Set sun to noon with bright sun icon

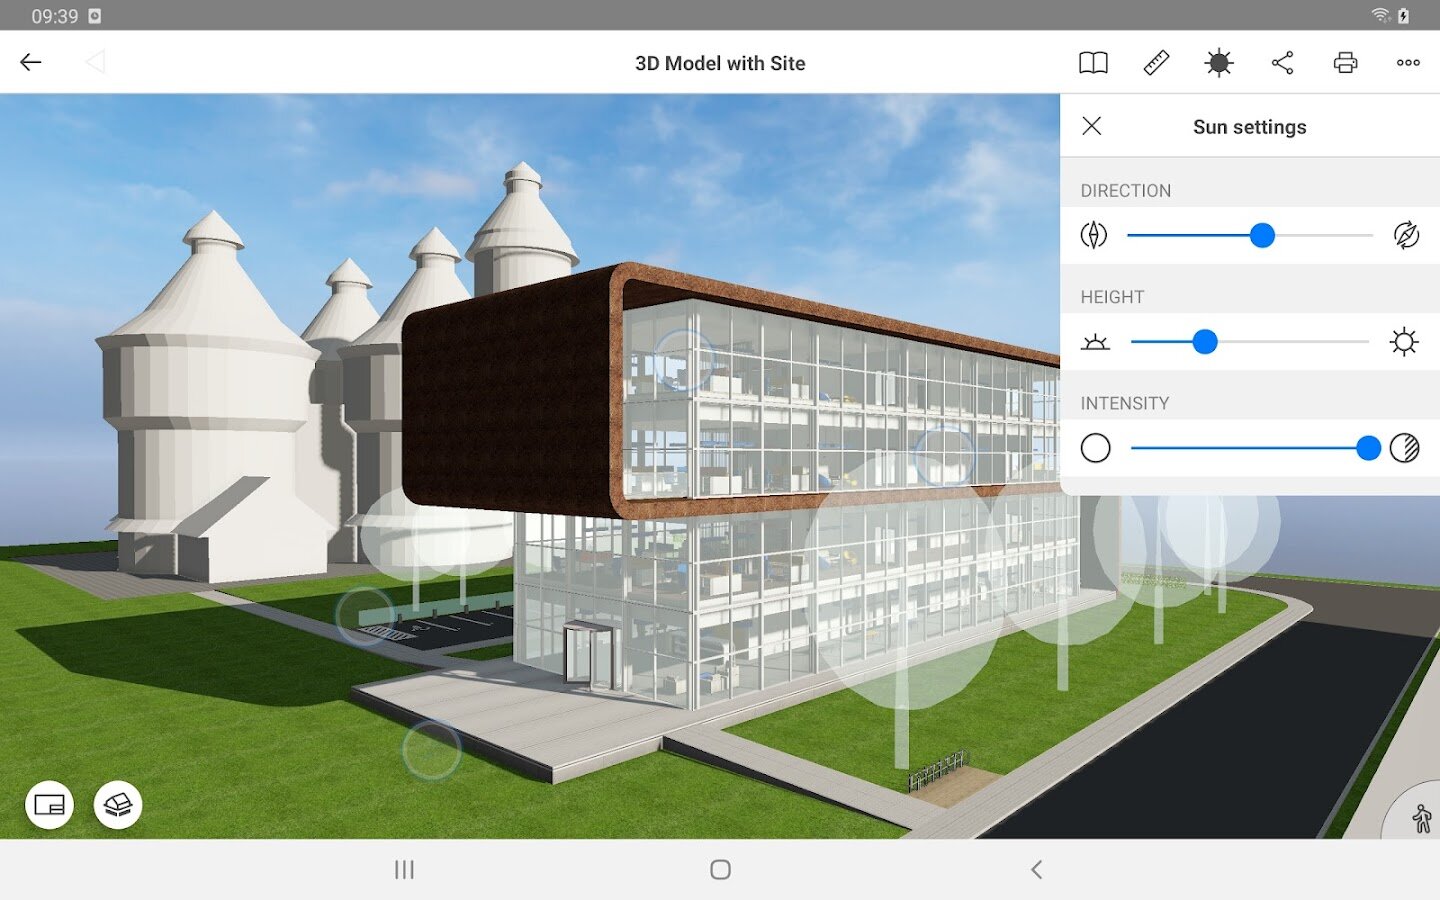(x=1406, y=341)
